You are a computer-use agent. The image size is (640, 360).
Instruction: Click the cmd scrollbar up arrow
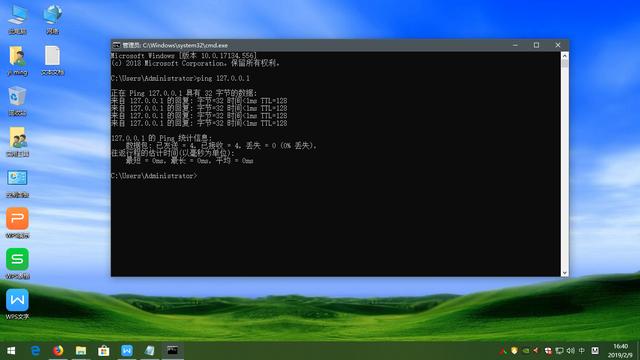click(565, 56)
